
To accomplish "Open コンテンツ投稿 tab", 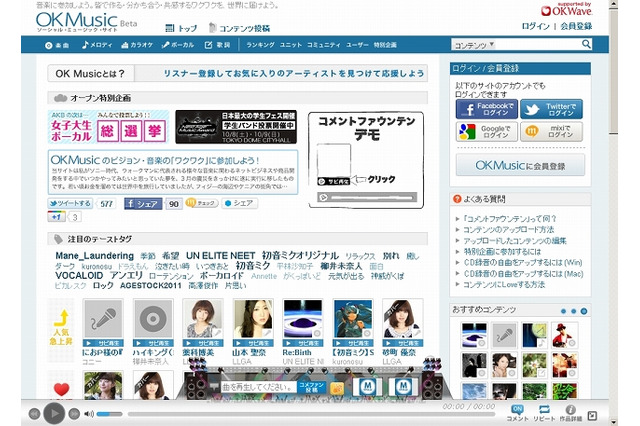I will coord(239,28).
